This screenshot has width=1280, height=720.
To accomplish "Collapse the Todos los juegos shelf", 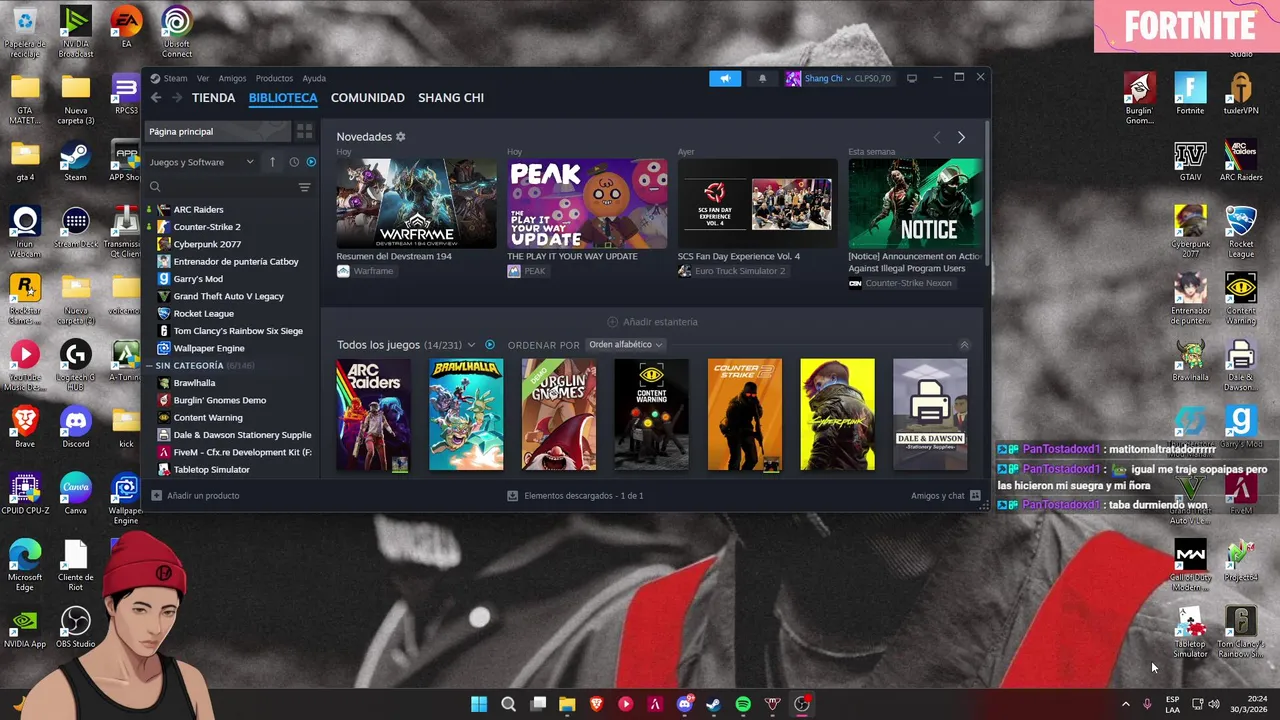I will [x=964, y=345].
